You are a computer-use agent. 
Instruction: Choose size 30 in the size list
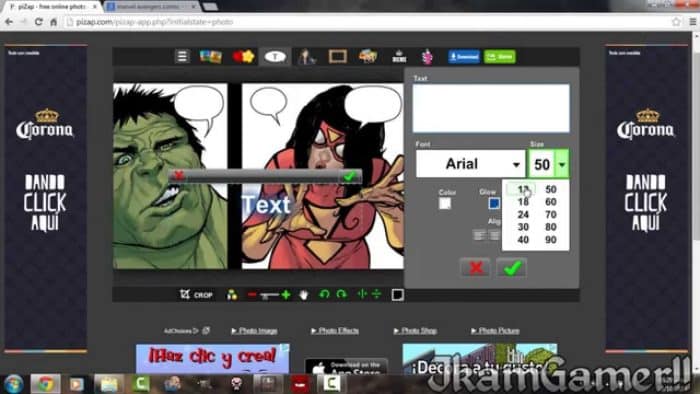[x=523, y=227]
